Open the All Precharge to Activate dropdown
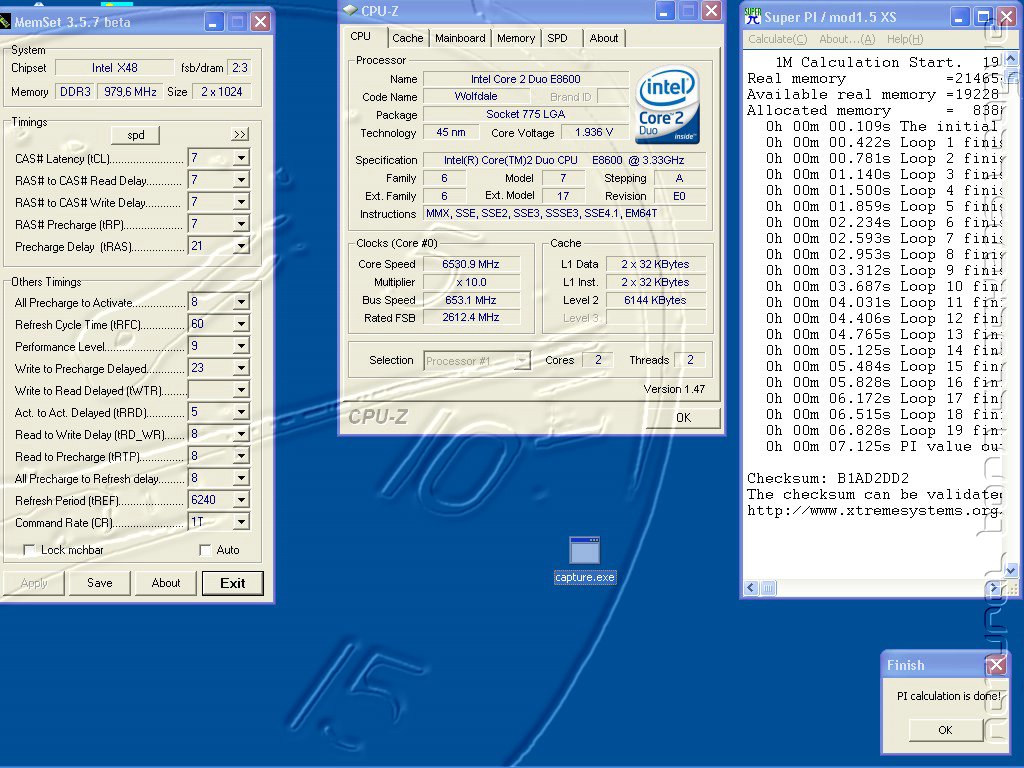1024x768 pixels. click(x=242, y=302)
